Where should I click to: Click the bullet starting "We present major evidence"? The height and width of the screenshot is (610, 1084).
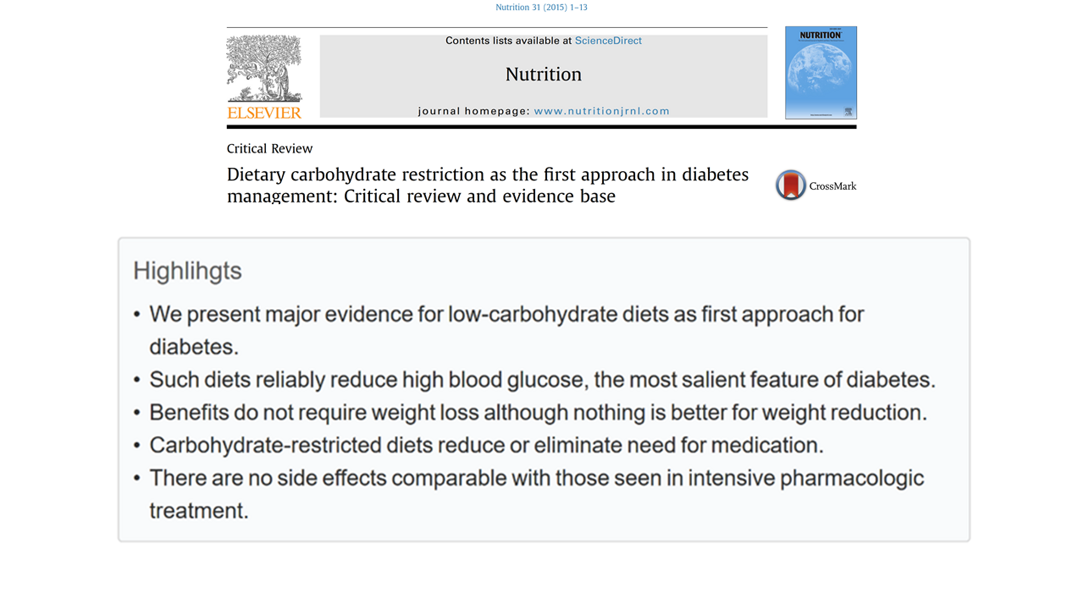click(x=506, y=315)
